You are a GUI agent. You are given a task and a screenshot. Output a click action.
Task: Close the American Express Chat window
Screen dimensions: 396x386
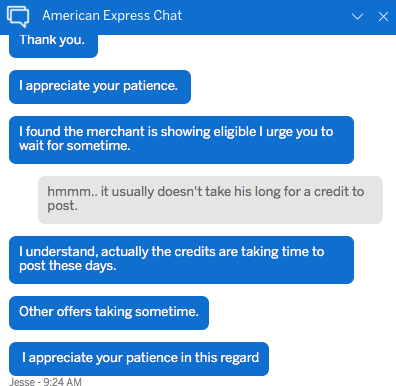click(383, 16)
